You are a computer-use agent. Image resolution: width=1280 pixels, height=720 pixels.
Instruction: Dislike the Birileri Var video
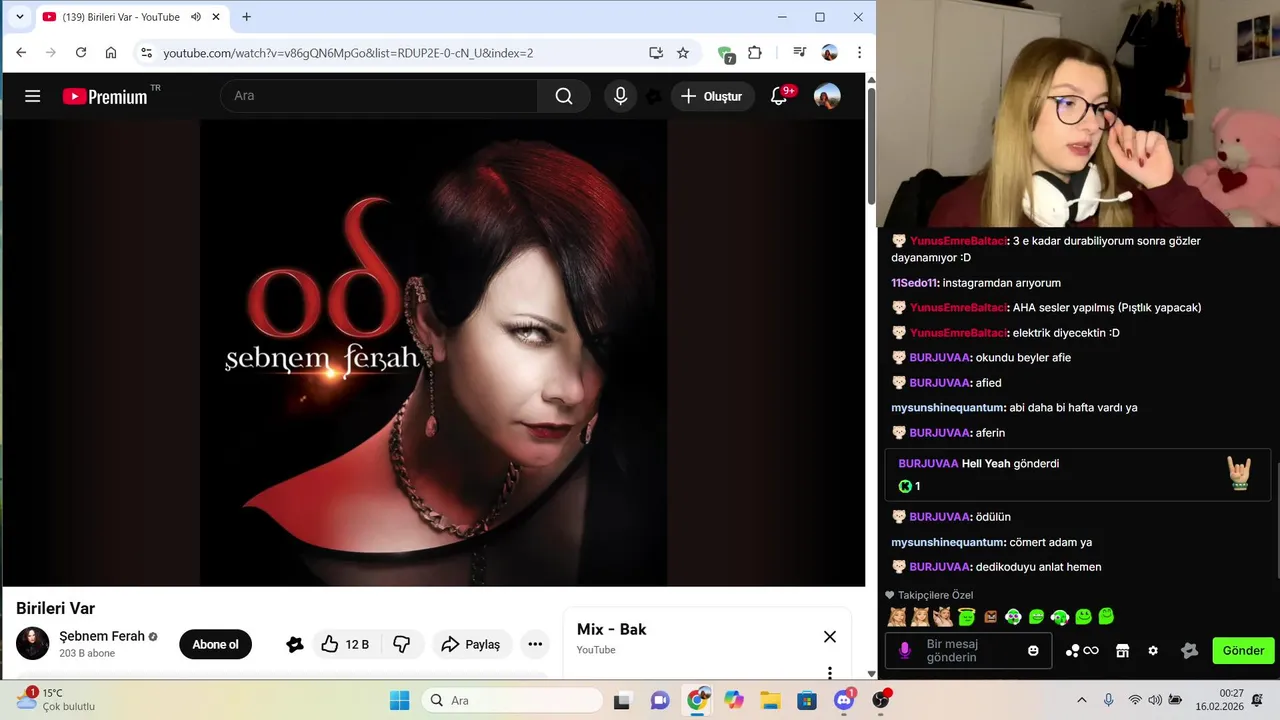[402, 644]
